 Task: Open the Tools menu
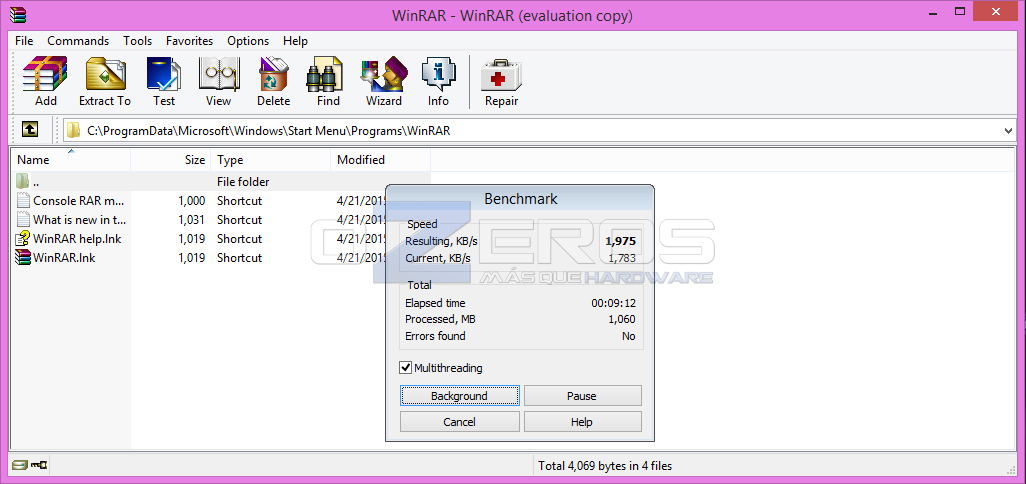click(x=137, y=41)
